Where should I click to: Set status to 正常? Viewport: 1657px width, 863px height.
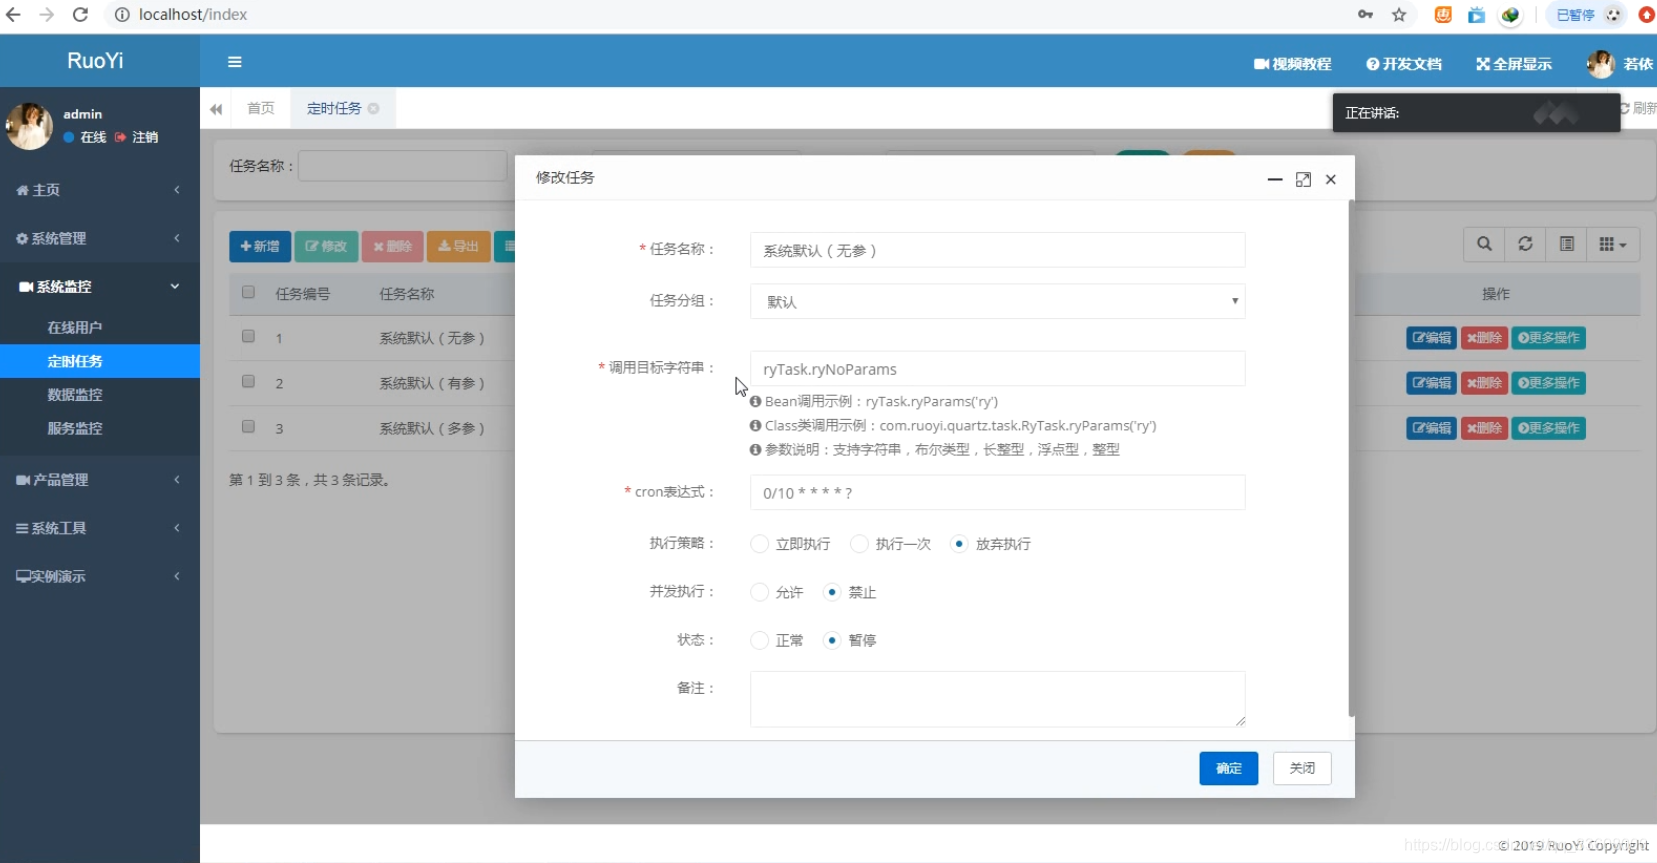coord(760,640)
